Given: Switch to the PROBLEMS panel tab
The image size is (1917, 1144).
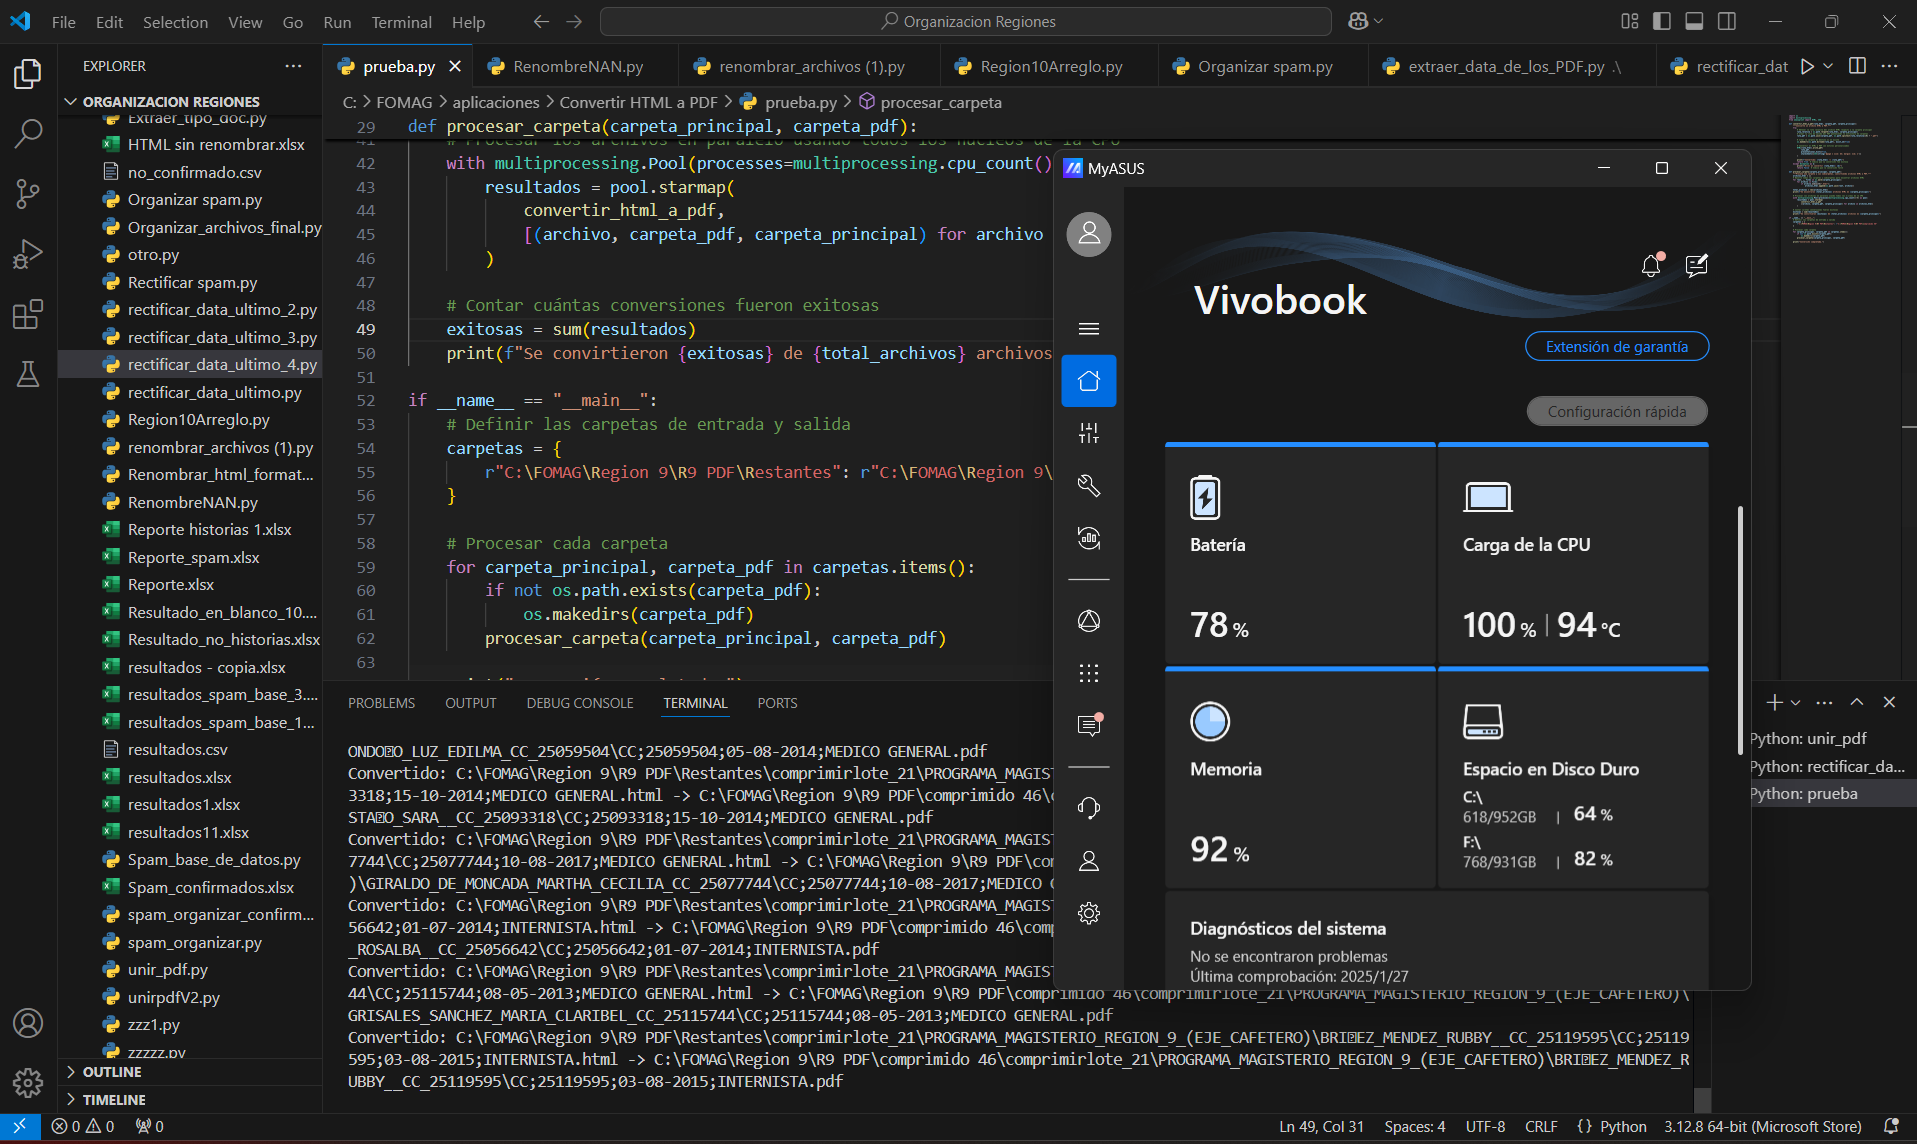Looking at the screenshot, I should click(381, 703).
